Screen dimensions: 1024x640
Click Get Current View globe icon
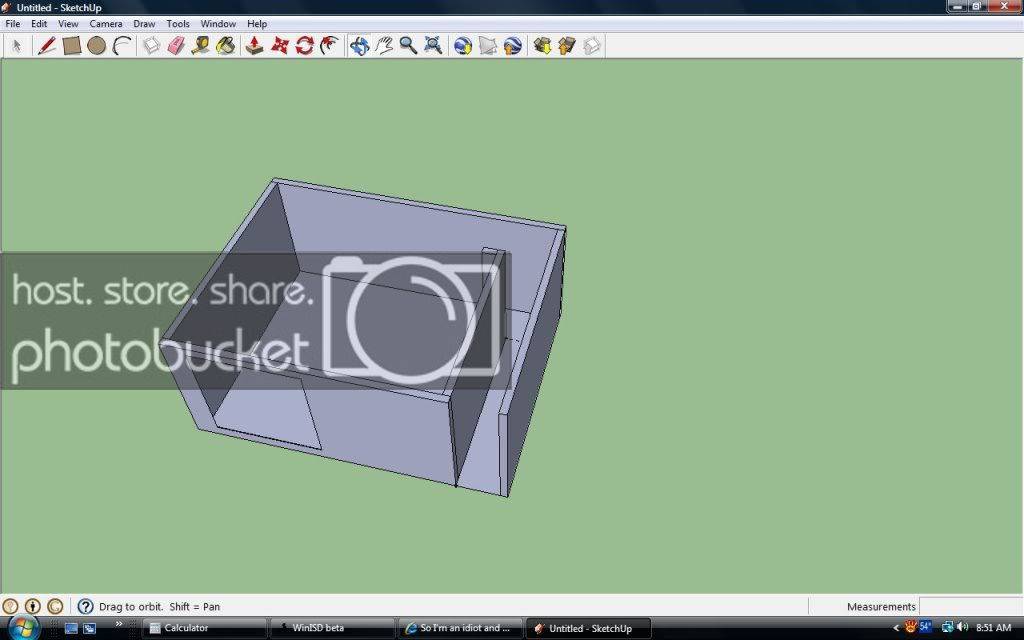[462, 46]
